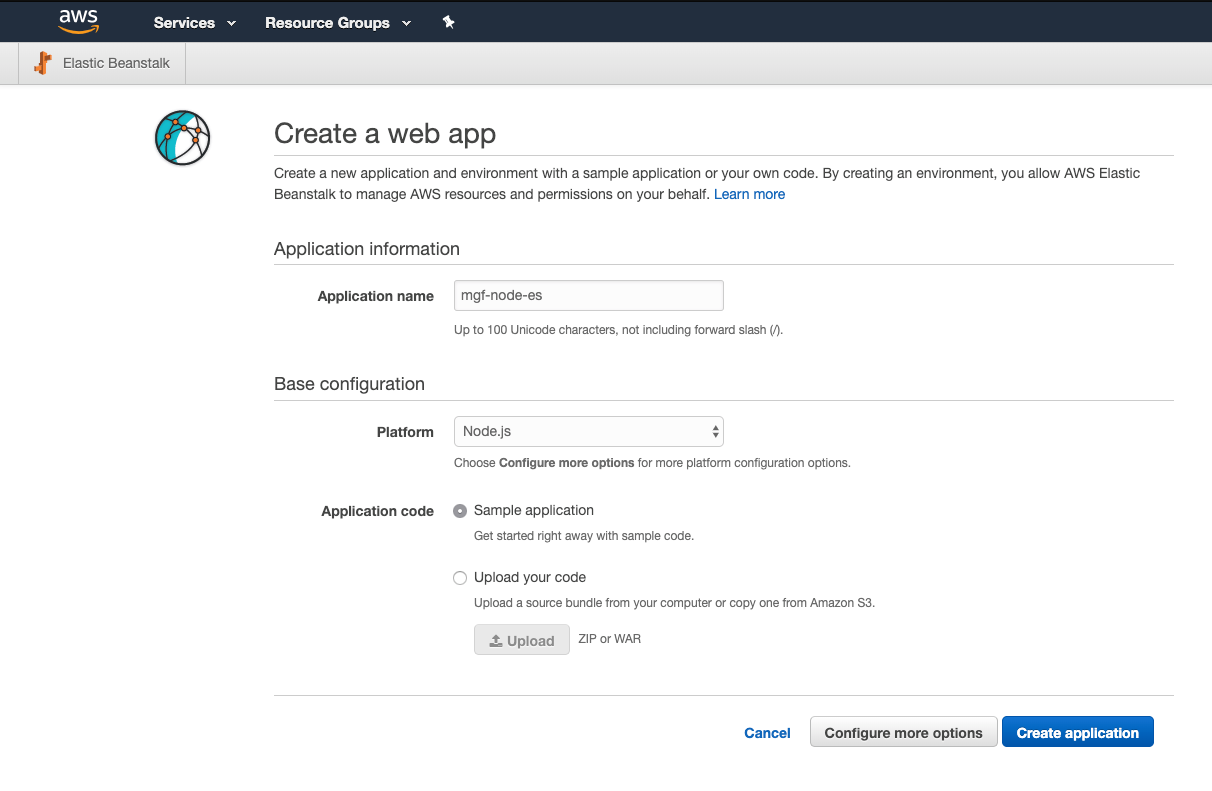Click the Services dropdown arrow
Screen dimensions: 1212x791
pos(232,23)
